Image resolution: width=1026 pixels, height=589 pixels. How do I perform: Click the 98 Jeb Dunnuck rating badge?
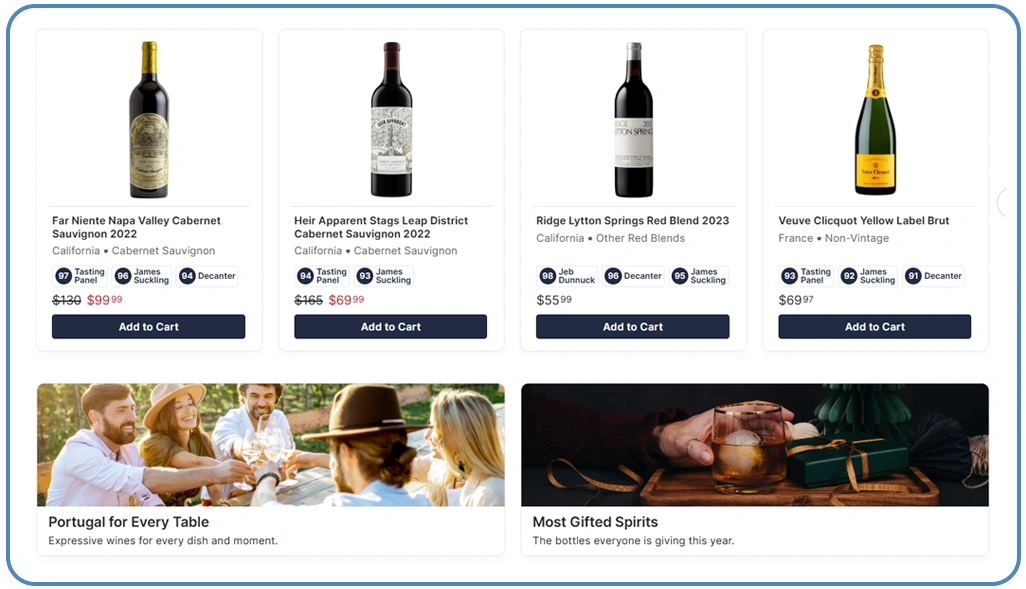click(567, 276)
